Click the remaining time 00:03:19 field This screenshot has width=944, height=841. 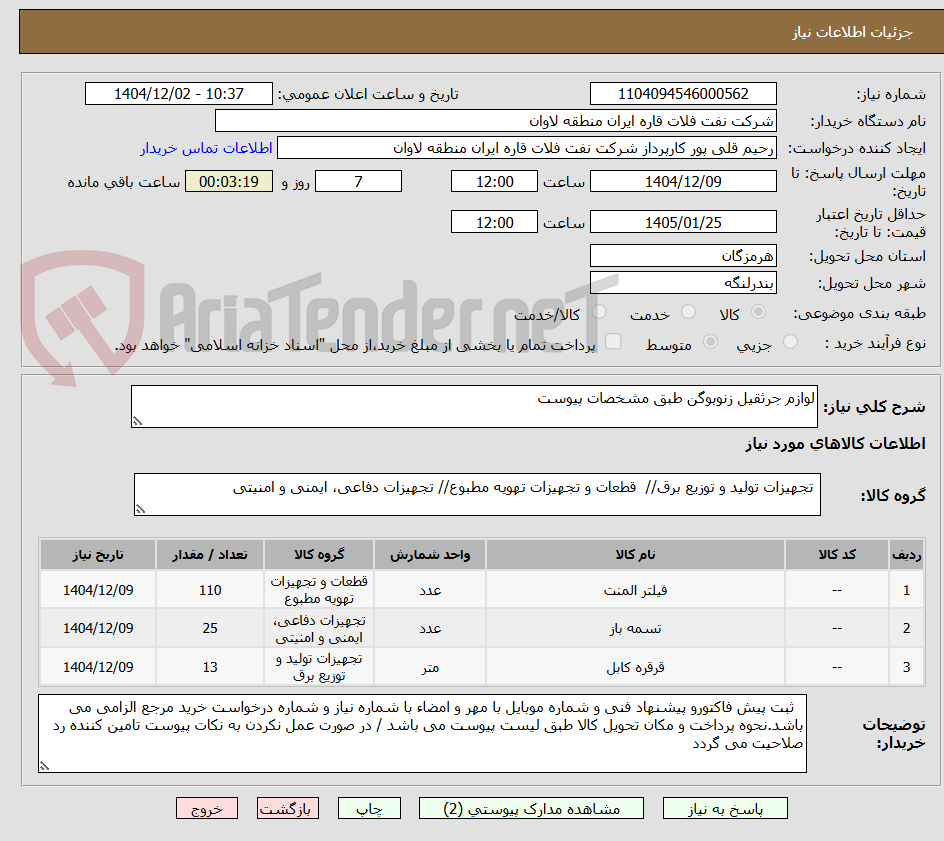[x=229, y=181]
